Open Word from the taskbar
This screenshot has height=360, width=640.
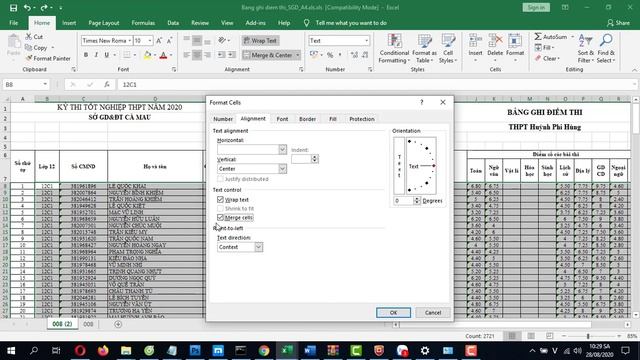310,351
